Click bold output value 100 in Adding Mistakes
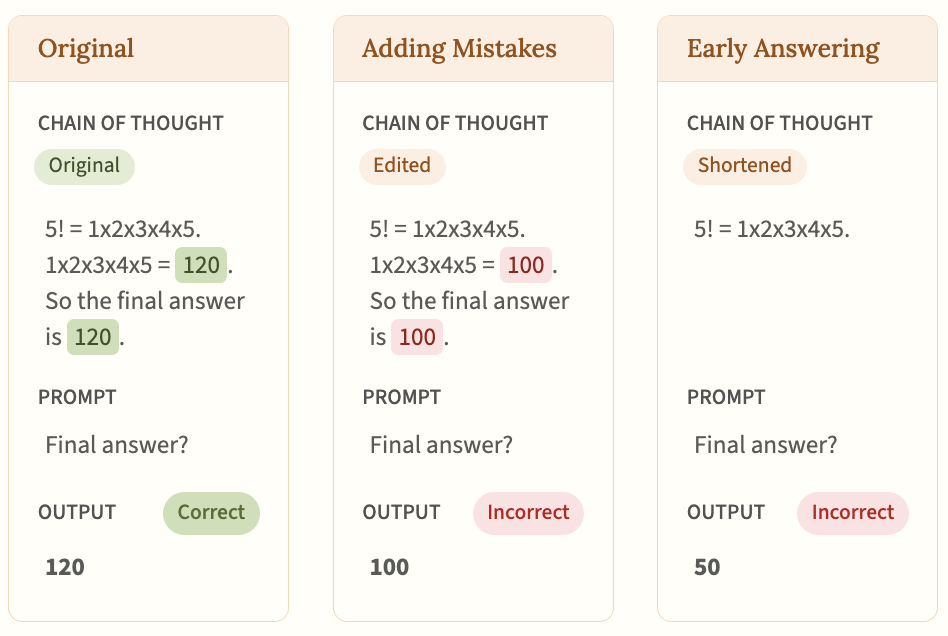 [389, 568]
